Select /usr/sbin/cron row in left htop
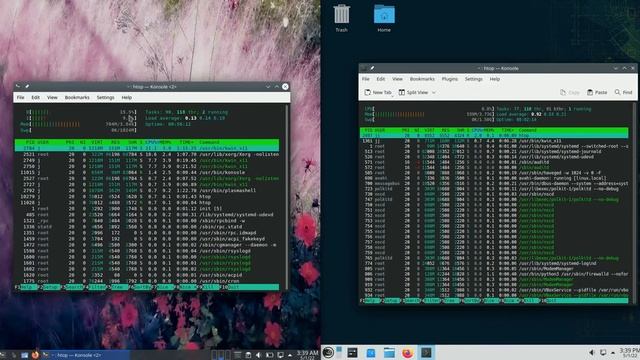 coord(147,281)
